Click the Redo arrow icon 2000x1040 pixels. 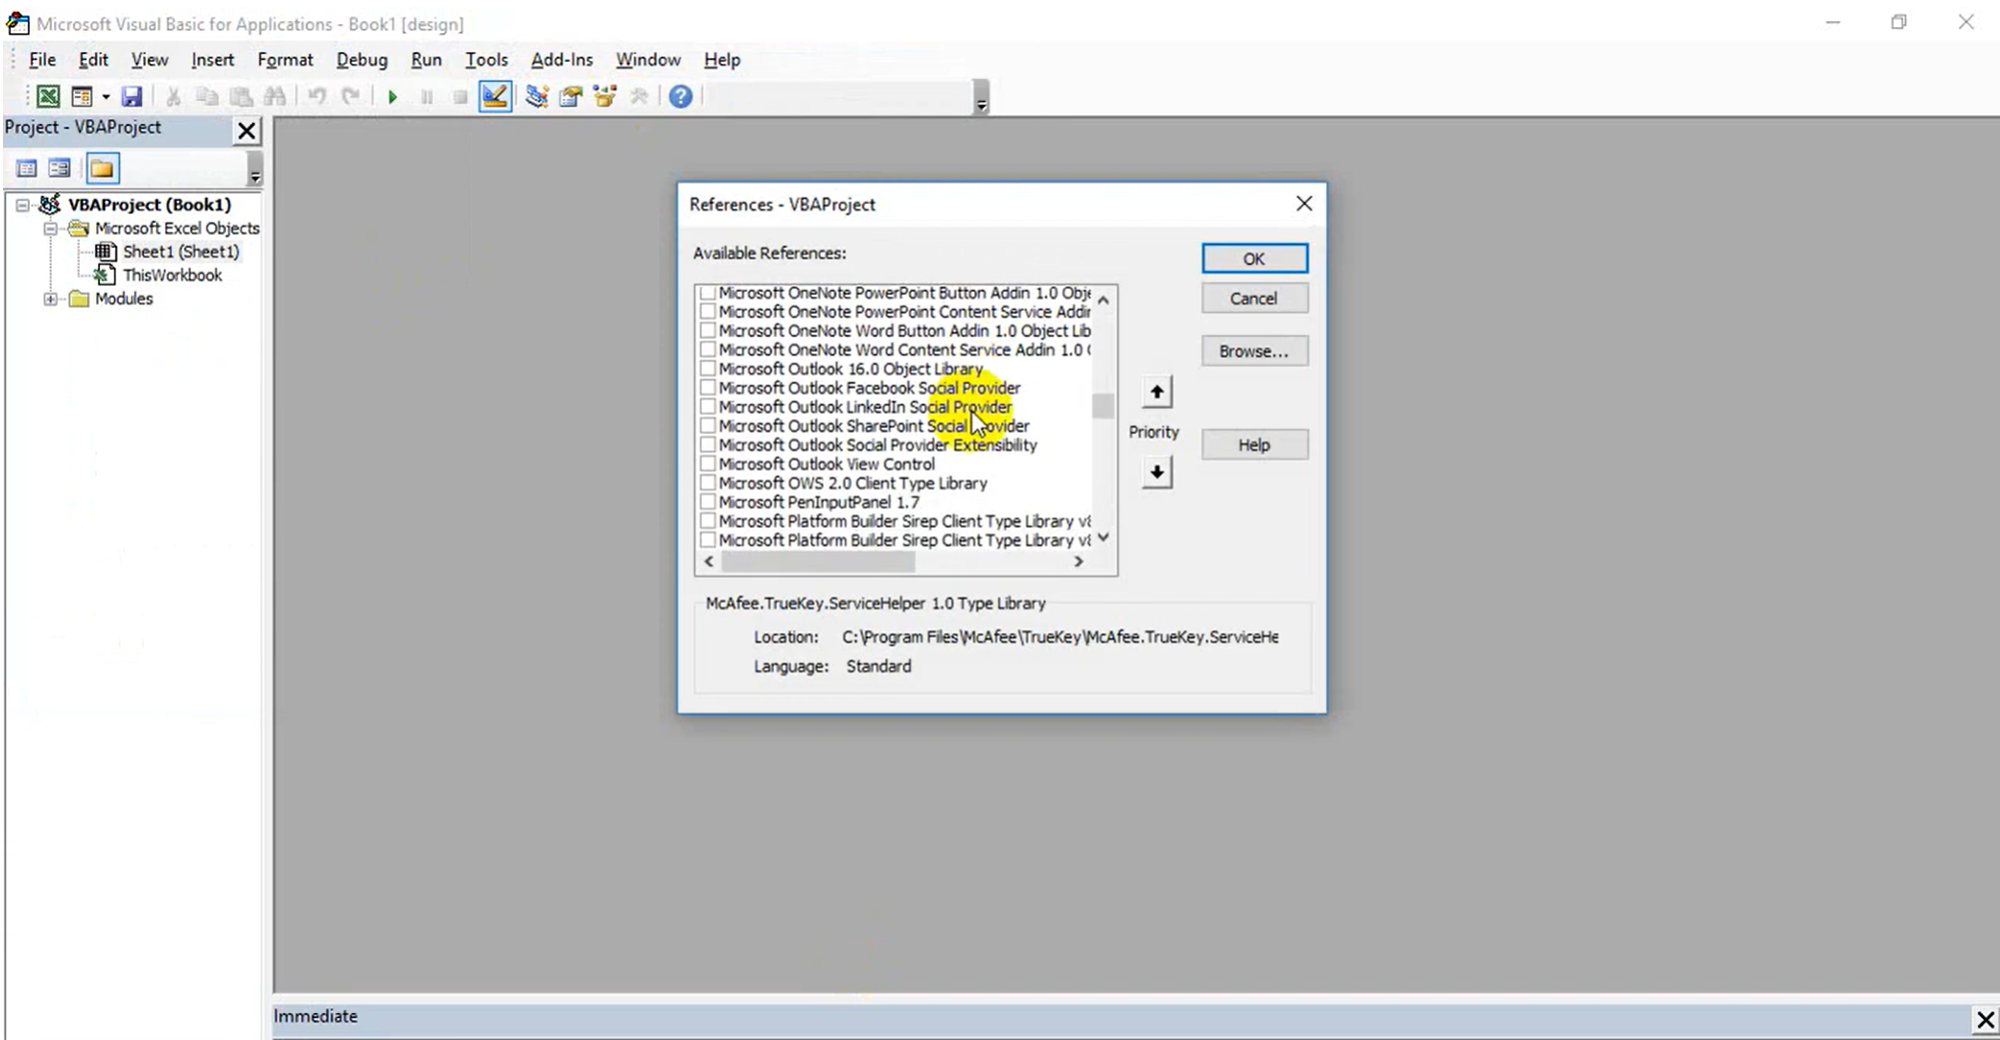[x=351, y=97]
